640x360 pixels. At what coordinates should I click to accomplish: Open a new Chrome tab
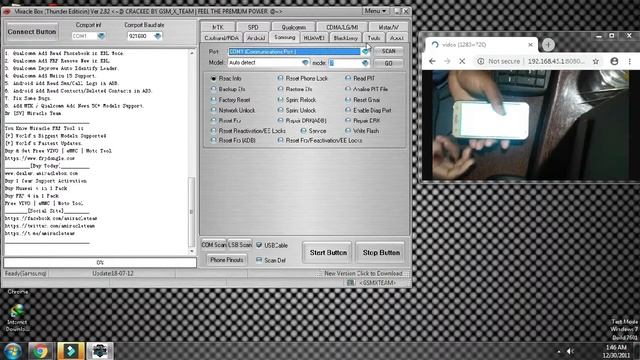click(548, 44)
